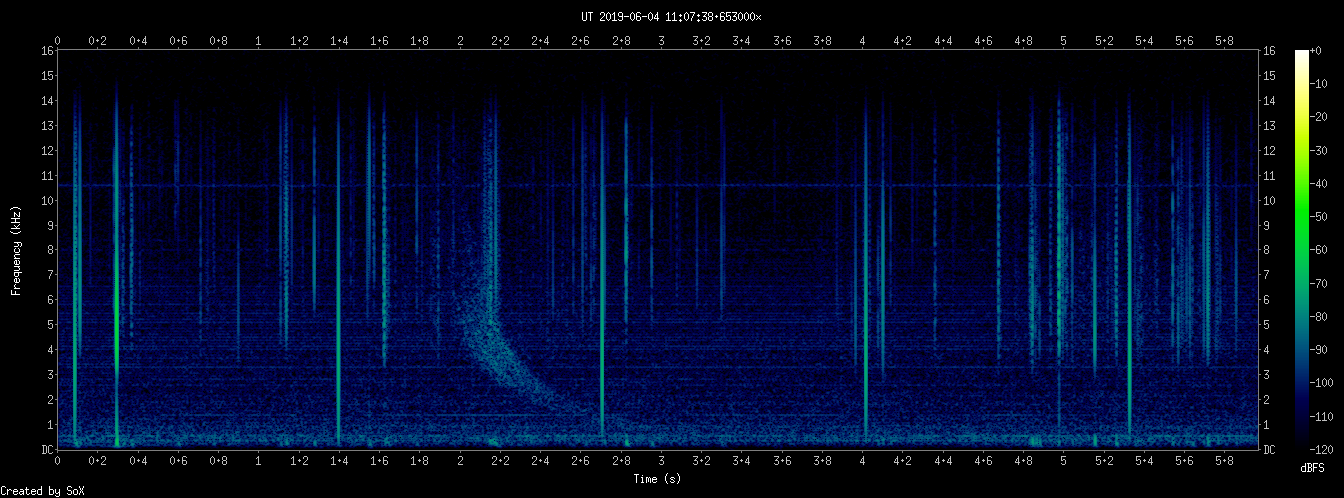Viewport: 1344px width, 498px height.
Task: Click the faint horizontal line near 10.6 kHz
Action: click(x=660, y=185)
